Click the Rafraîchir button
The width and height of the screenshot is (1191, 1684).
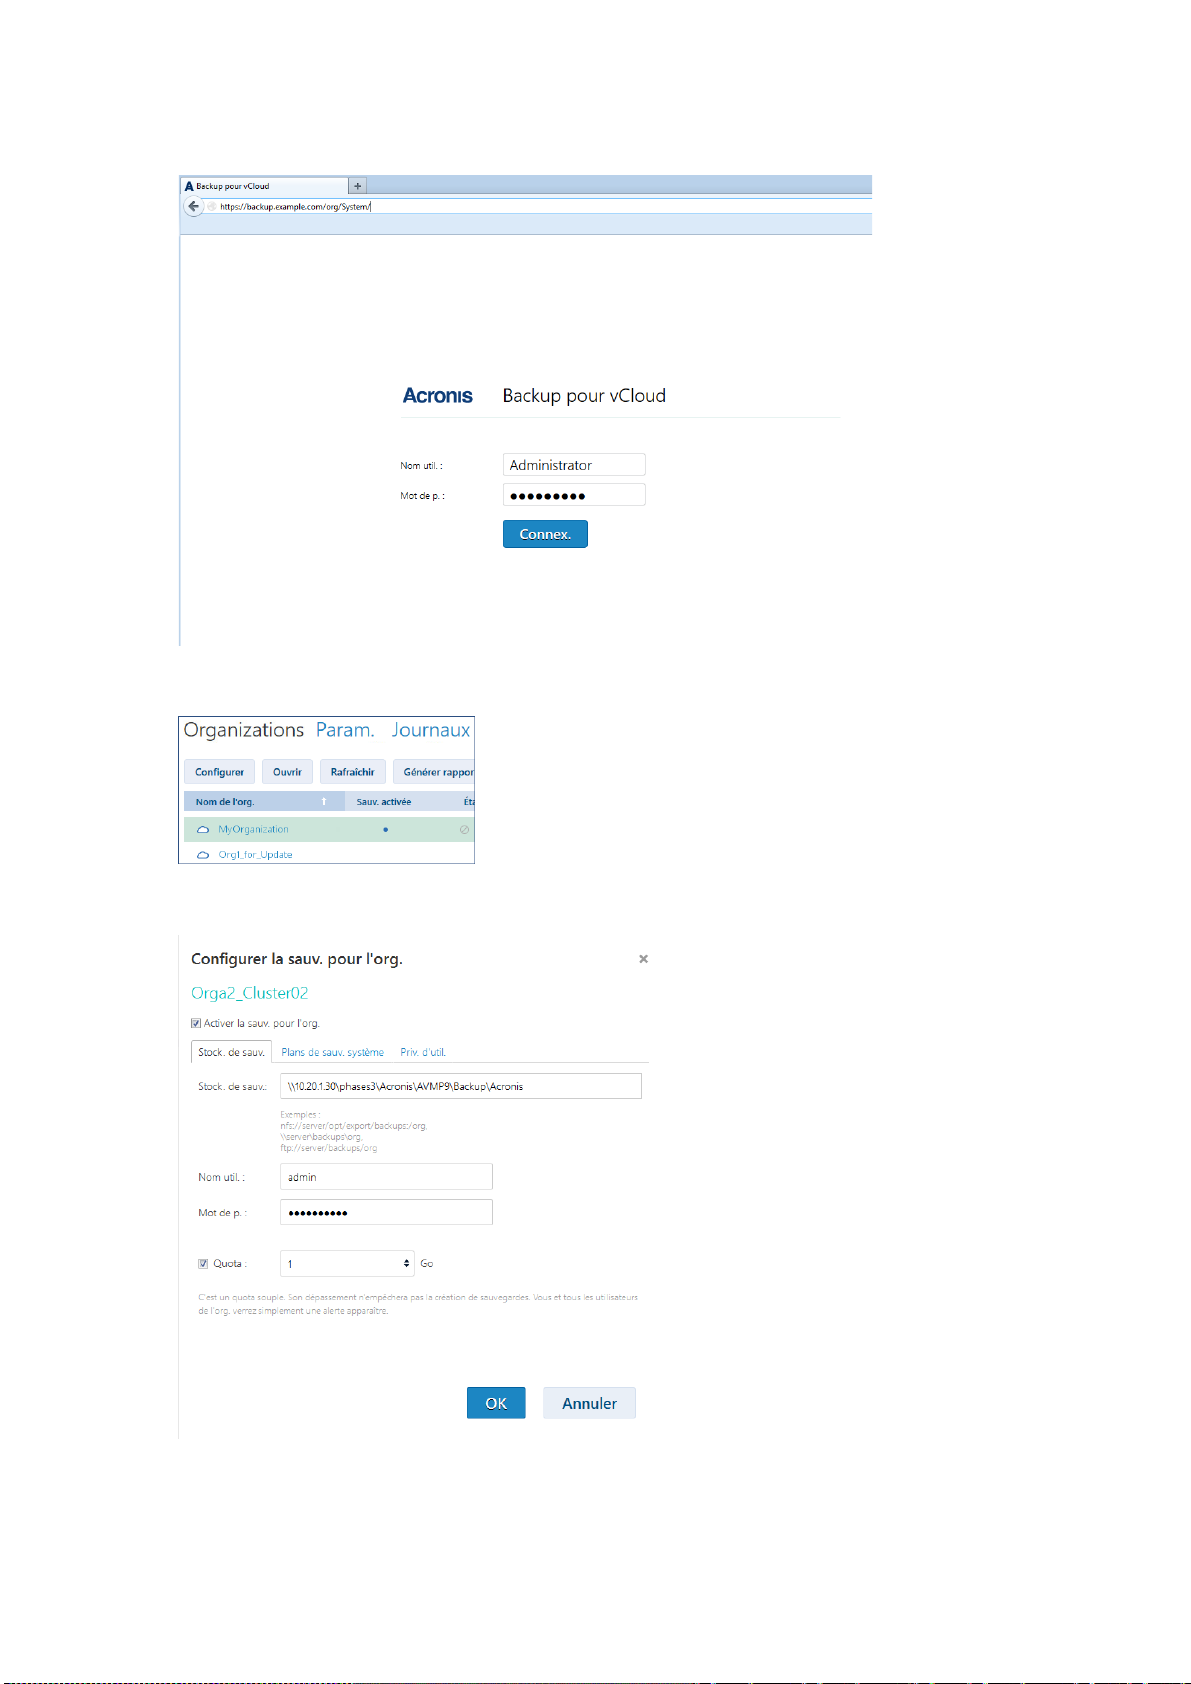point(353,772)
